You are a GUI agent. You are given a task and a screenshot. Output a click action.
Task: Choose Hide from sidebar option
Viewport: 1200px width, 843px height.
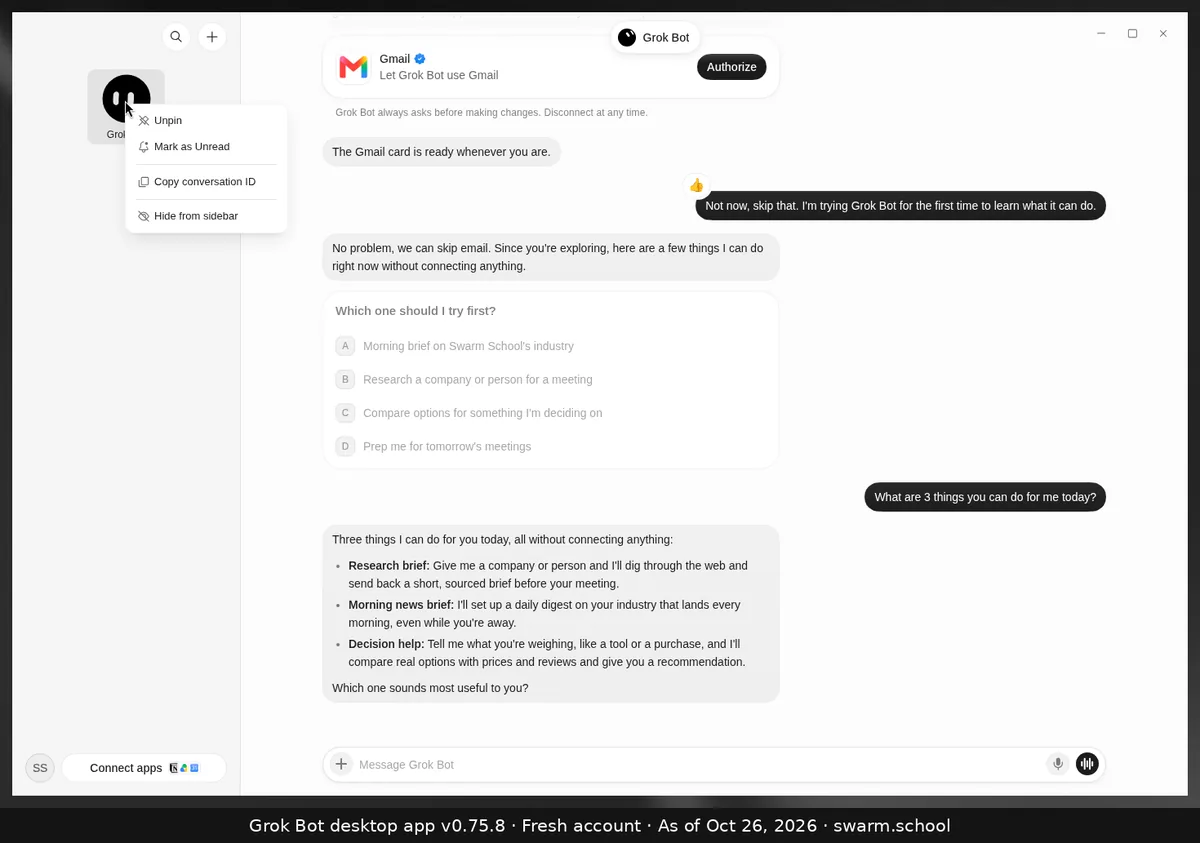click(206, 216)
